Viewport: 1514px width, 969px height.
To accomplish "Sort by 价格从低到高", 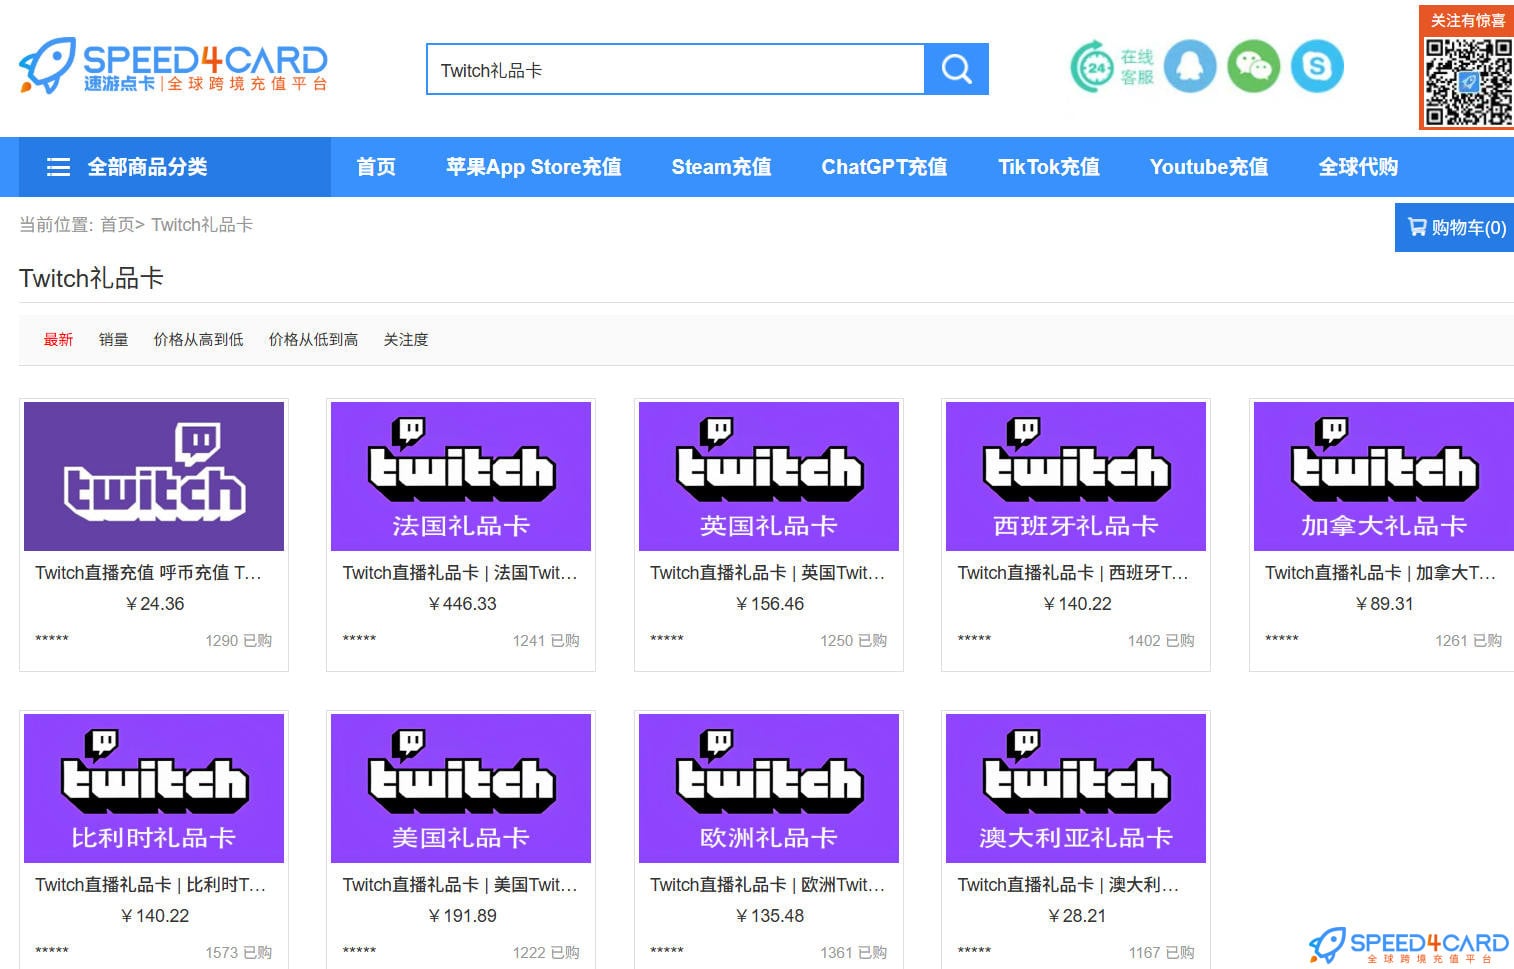I will pyautogui.click(x=313, y=340).
